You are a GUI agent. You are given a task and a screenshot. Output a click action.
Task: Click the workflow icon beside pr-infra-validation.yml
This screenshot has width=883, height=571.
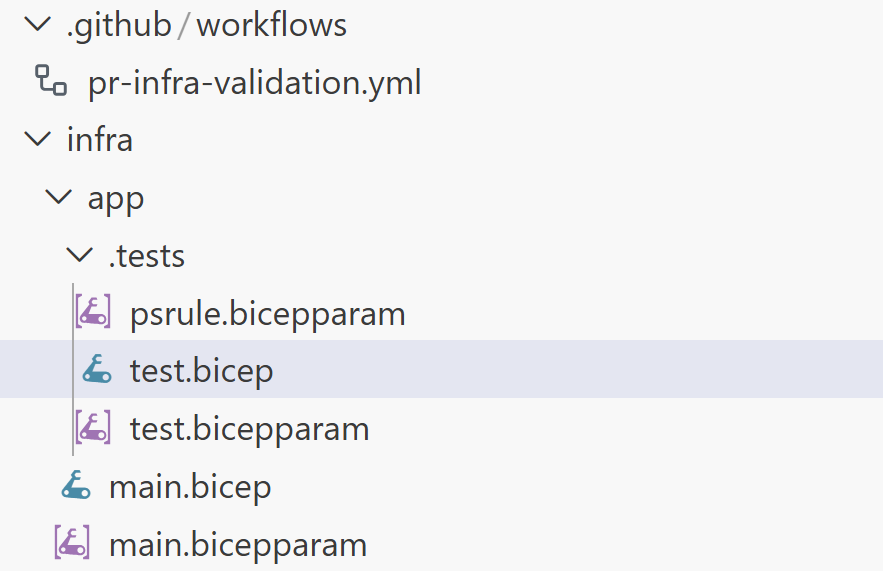click(x=50, y=80)
